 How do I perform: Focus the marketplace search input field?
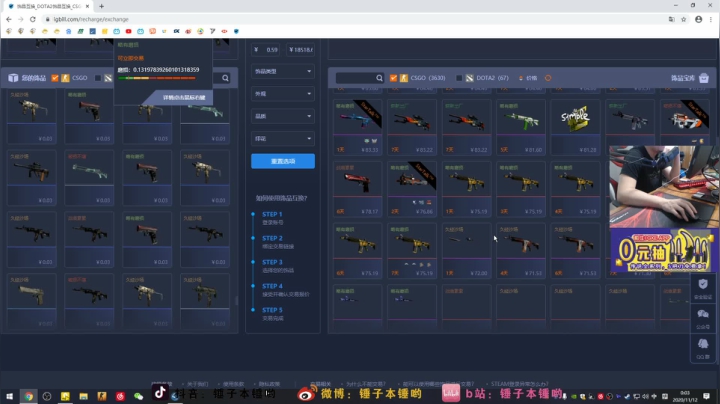coord(356,78)
